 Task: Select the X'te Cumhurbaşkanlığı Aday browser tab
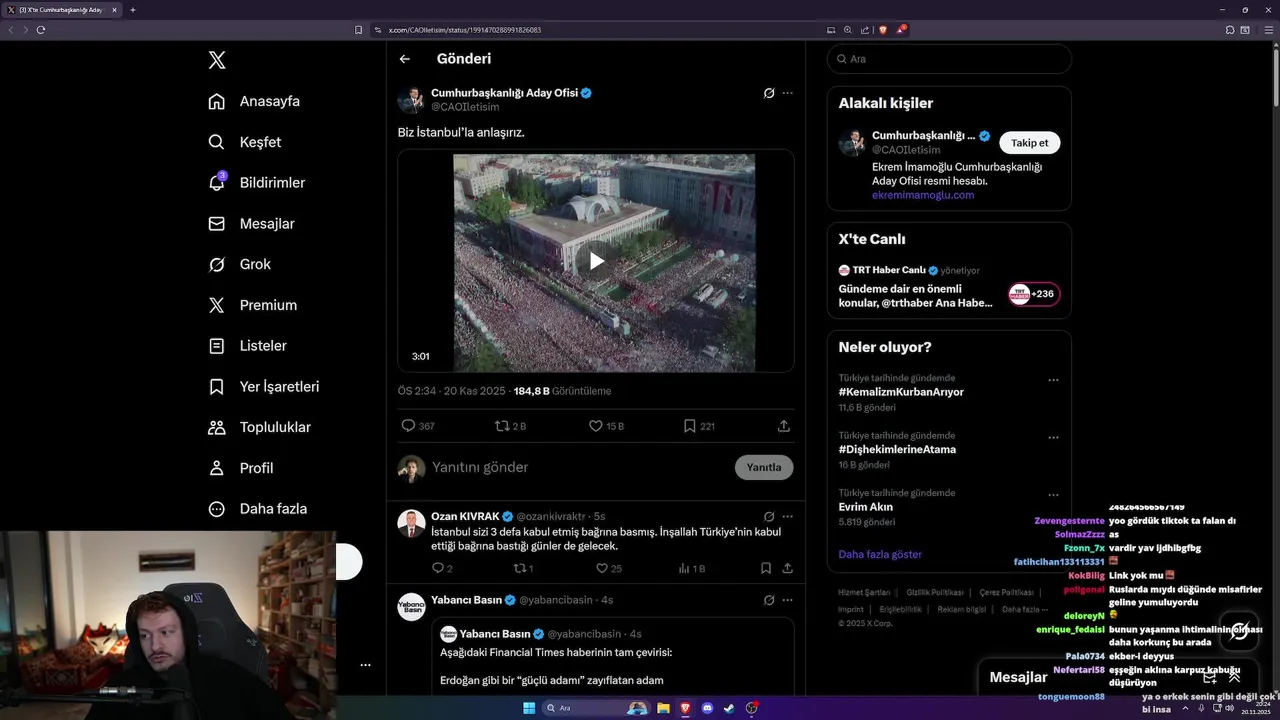pyautogui.click(x=61, y=10)
